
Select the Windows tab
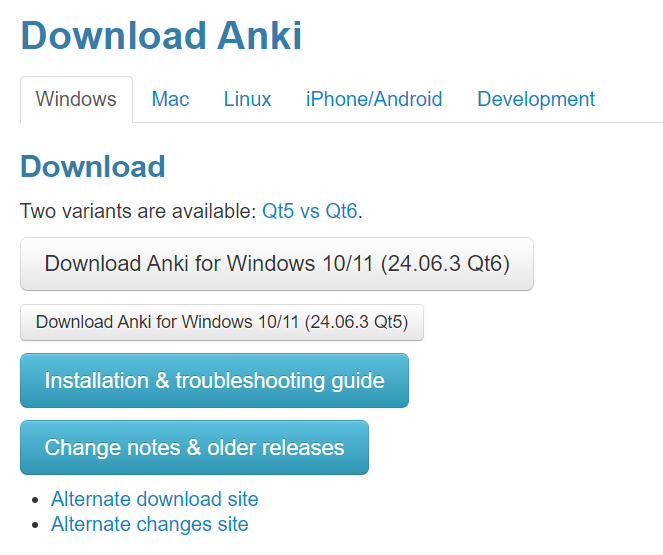pos(76,99)
